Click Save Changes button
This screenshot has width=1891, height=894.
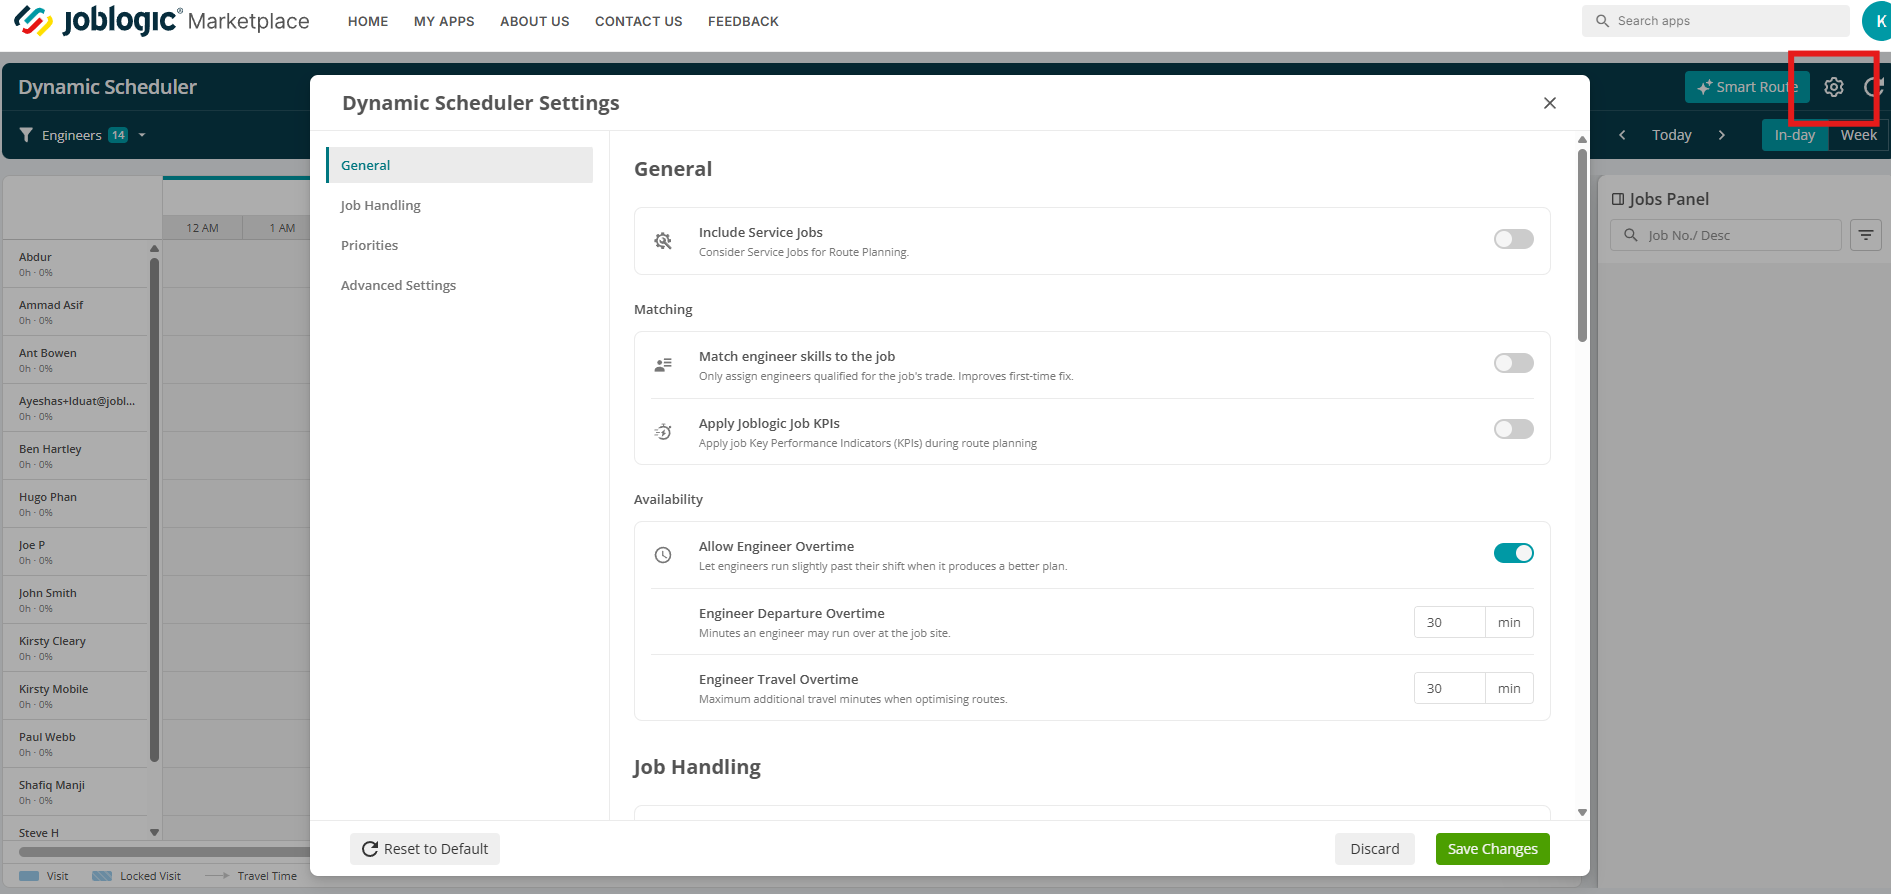pyautogui.click(x=1493, y=849)
